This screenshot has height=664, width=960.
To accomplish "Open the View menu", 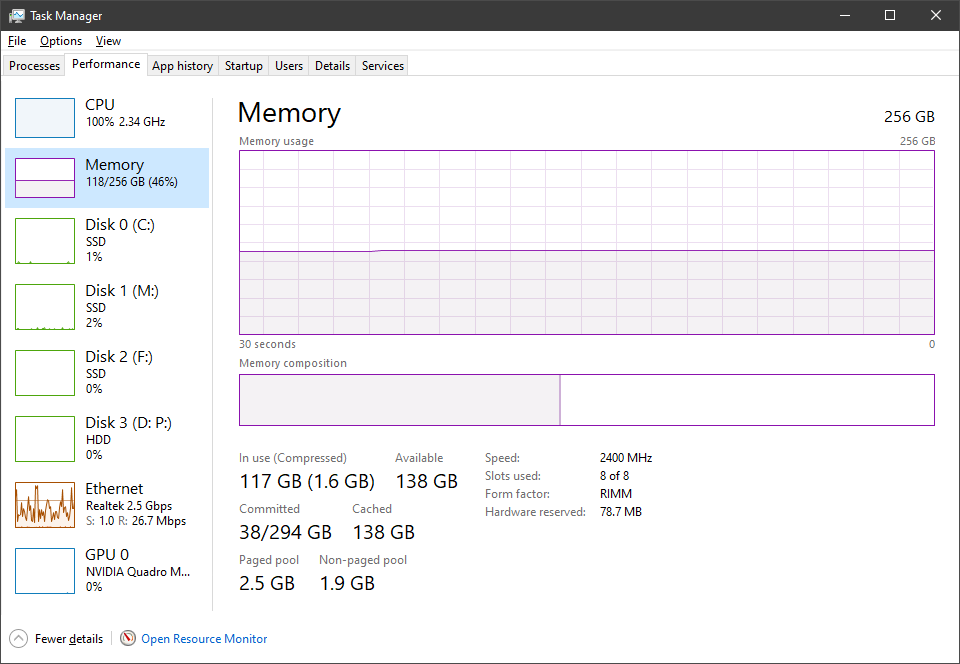I will tap(108, 41).
